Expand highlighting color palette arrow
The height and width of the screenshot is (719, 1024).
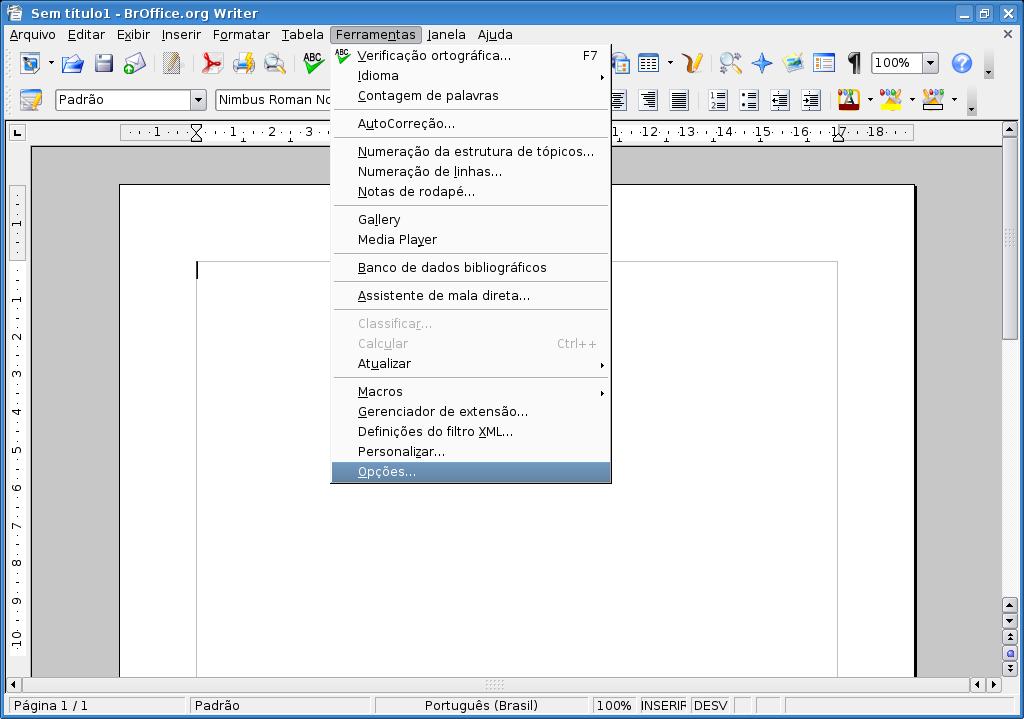[912, 100]
